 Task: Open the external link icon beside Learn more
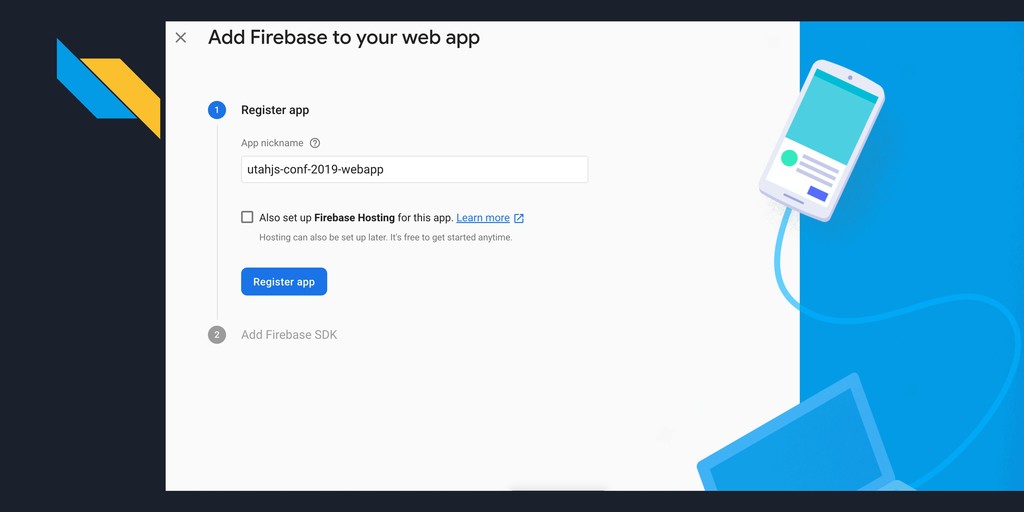tap(519, 218)
